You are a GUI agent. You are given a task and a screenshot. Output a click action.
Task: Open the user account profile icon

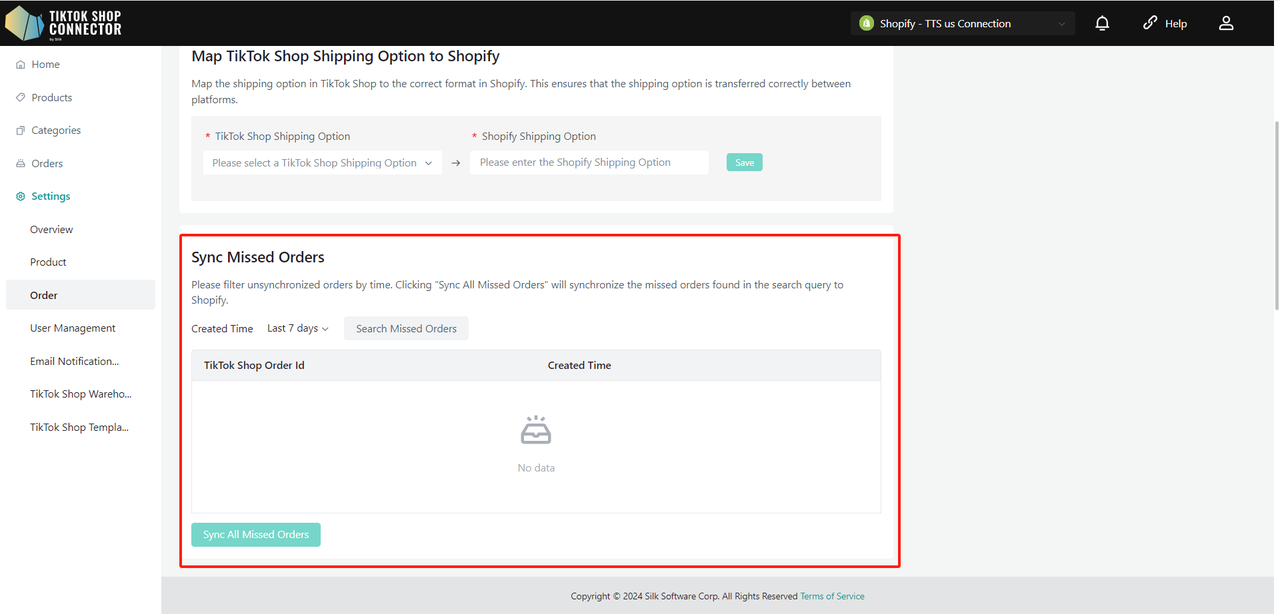(x=1226, y=23)
